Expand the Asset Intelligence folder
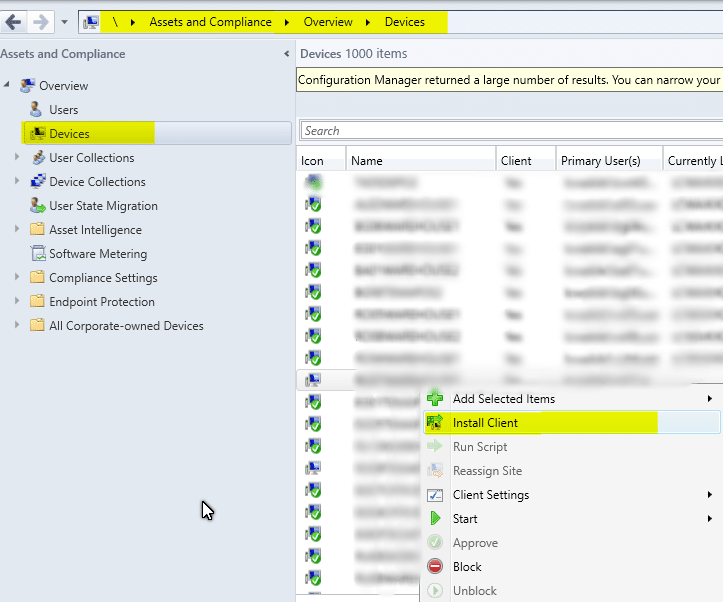 click(x=17, y=229)
